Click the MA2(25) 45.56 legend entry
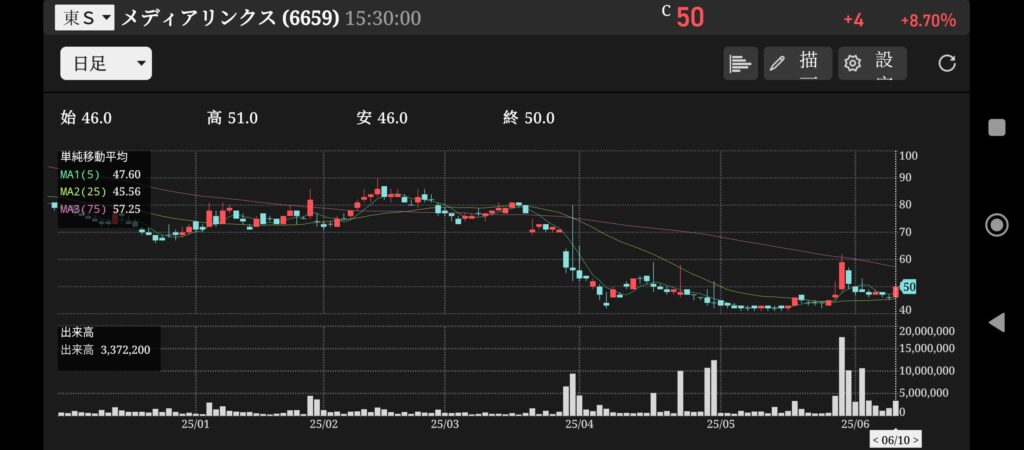This screenshot has width=1024, height=450. click(x=99, y=192)
